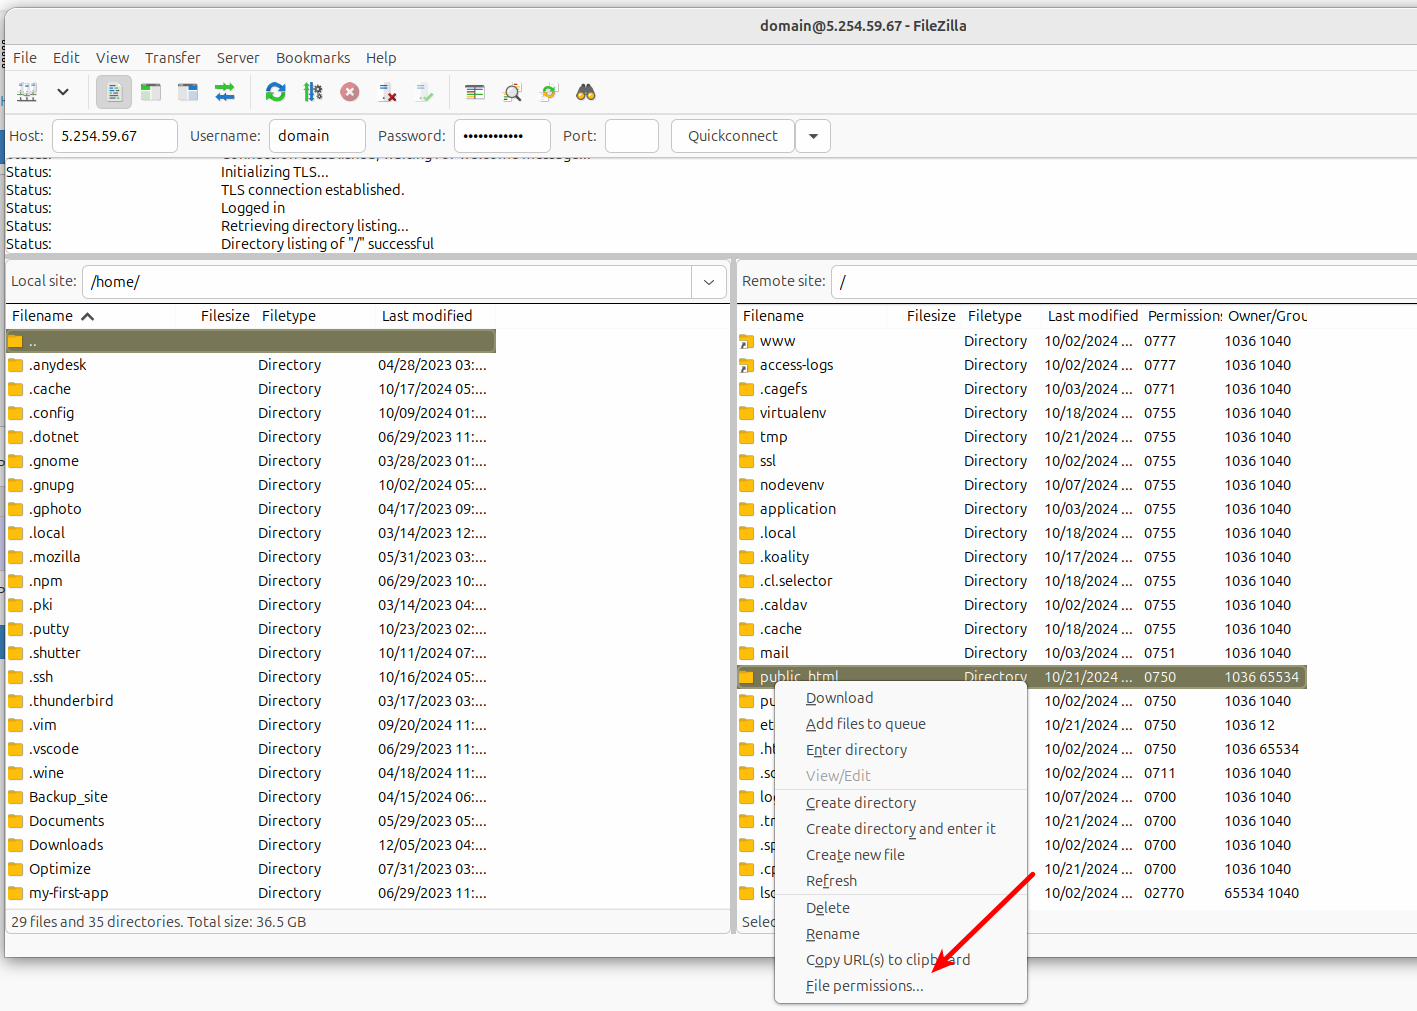Refresh the file and folder lists
Viewport: 1417px width, 1011px height.
pyautogui.click(x=275, y=92)
